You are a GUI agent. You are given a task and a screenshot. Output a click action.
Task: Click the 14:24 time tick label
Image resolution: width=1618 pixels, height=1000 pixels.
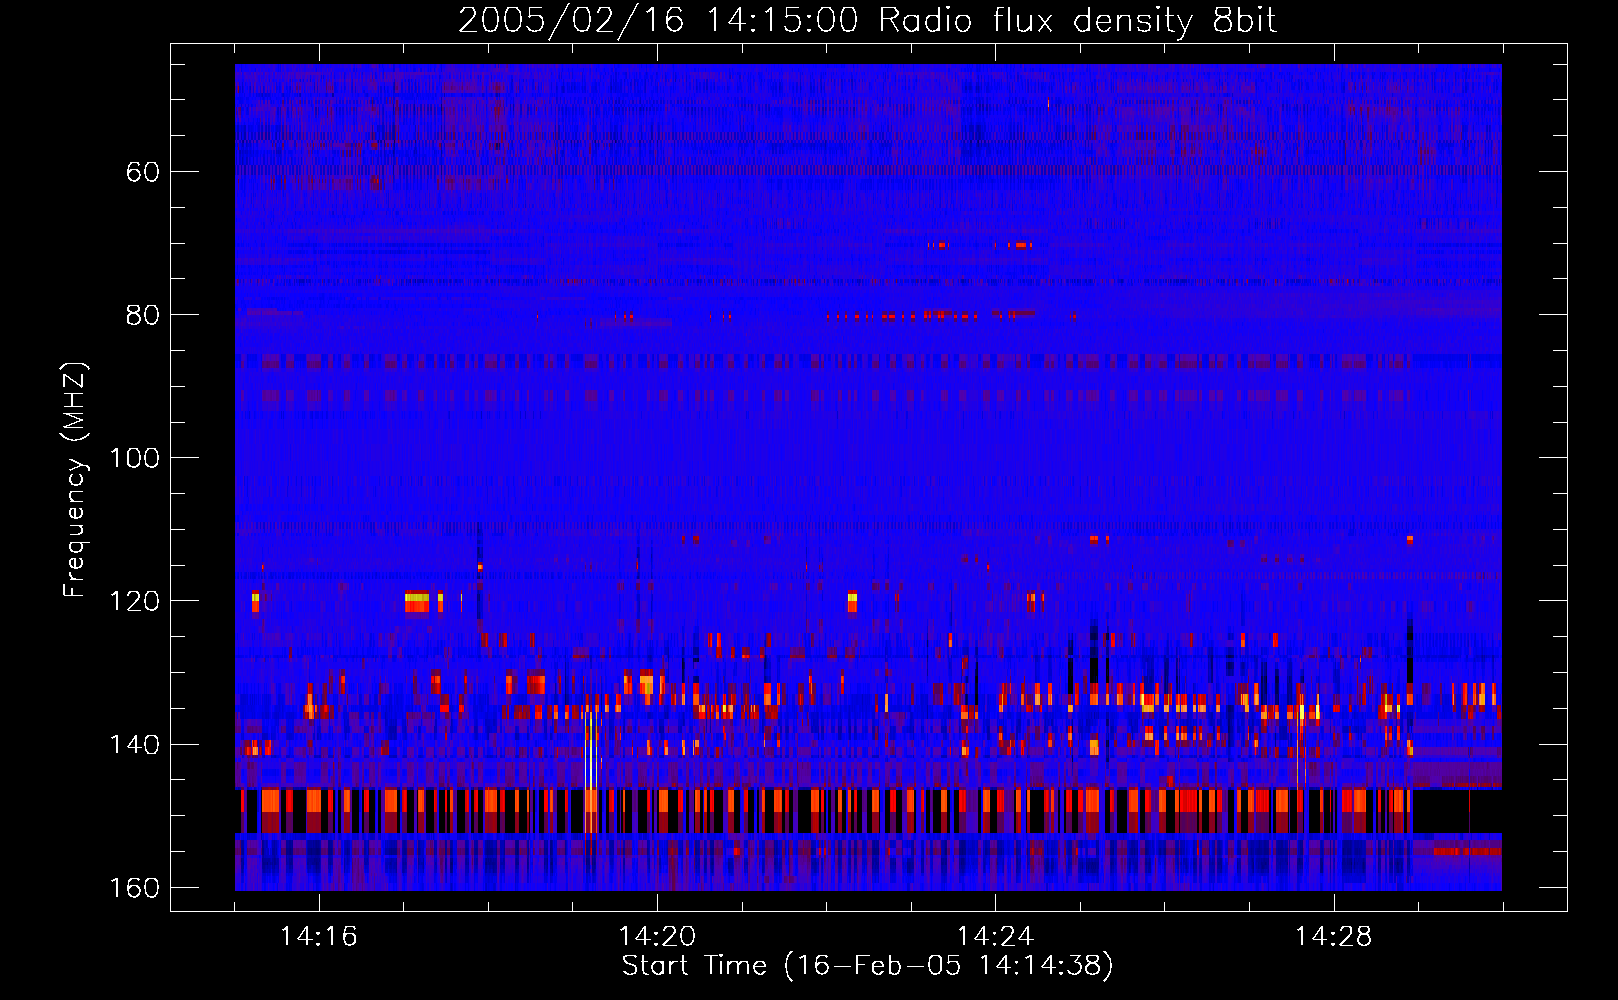[995, 937]
